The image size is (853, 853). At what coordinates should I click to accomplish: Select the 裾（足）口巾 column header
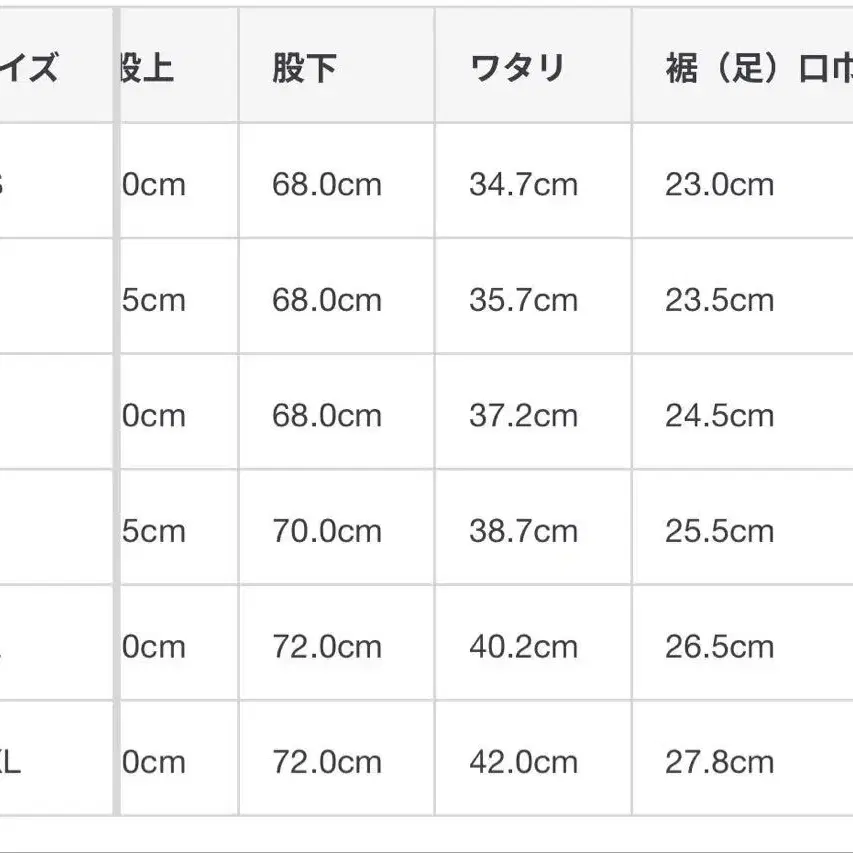tap(757, 69)
